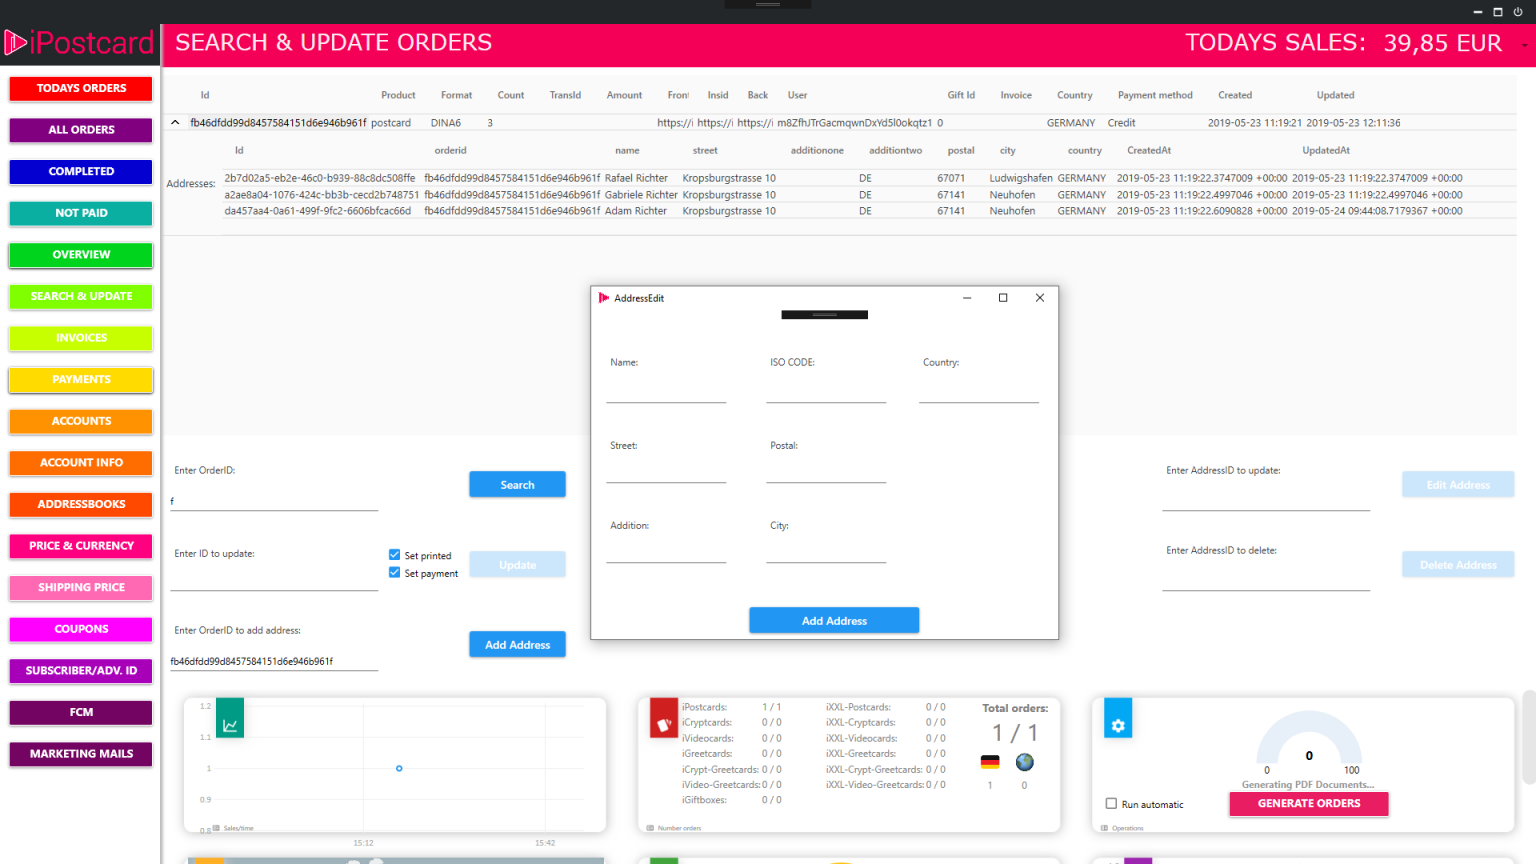Uncheck the Set printed checkbox

[x=394, y=555]
